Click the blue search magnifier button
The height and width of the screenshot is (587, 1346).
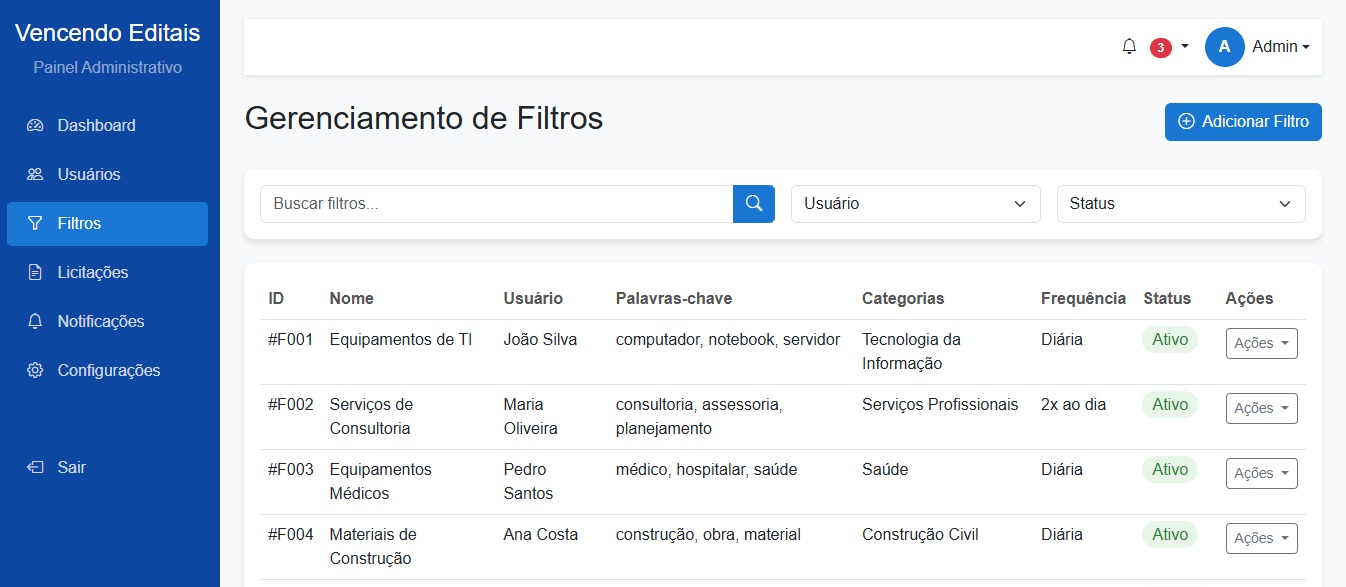(x=753, y=203)
